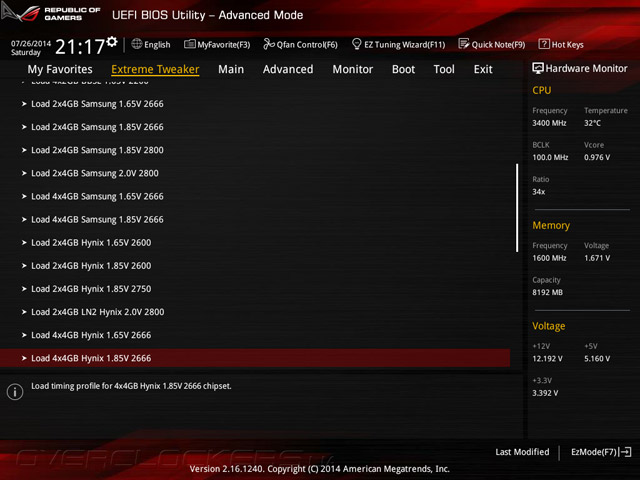Click +5V reading 5.160 V

(597, 359)
